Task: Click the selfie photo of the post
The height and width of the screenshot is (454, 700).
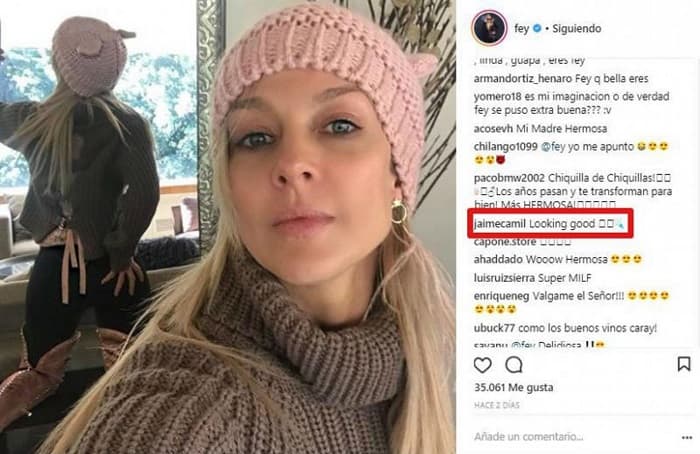Action: (228, 227)
